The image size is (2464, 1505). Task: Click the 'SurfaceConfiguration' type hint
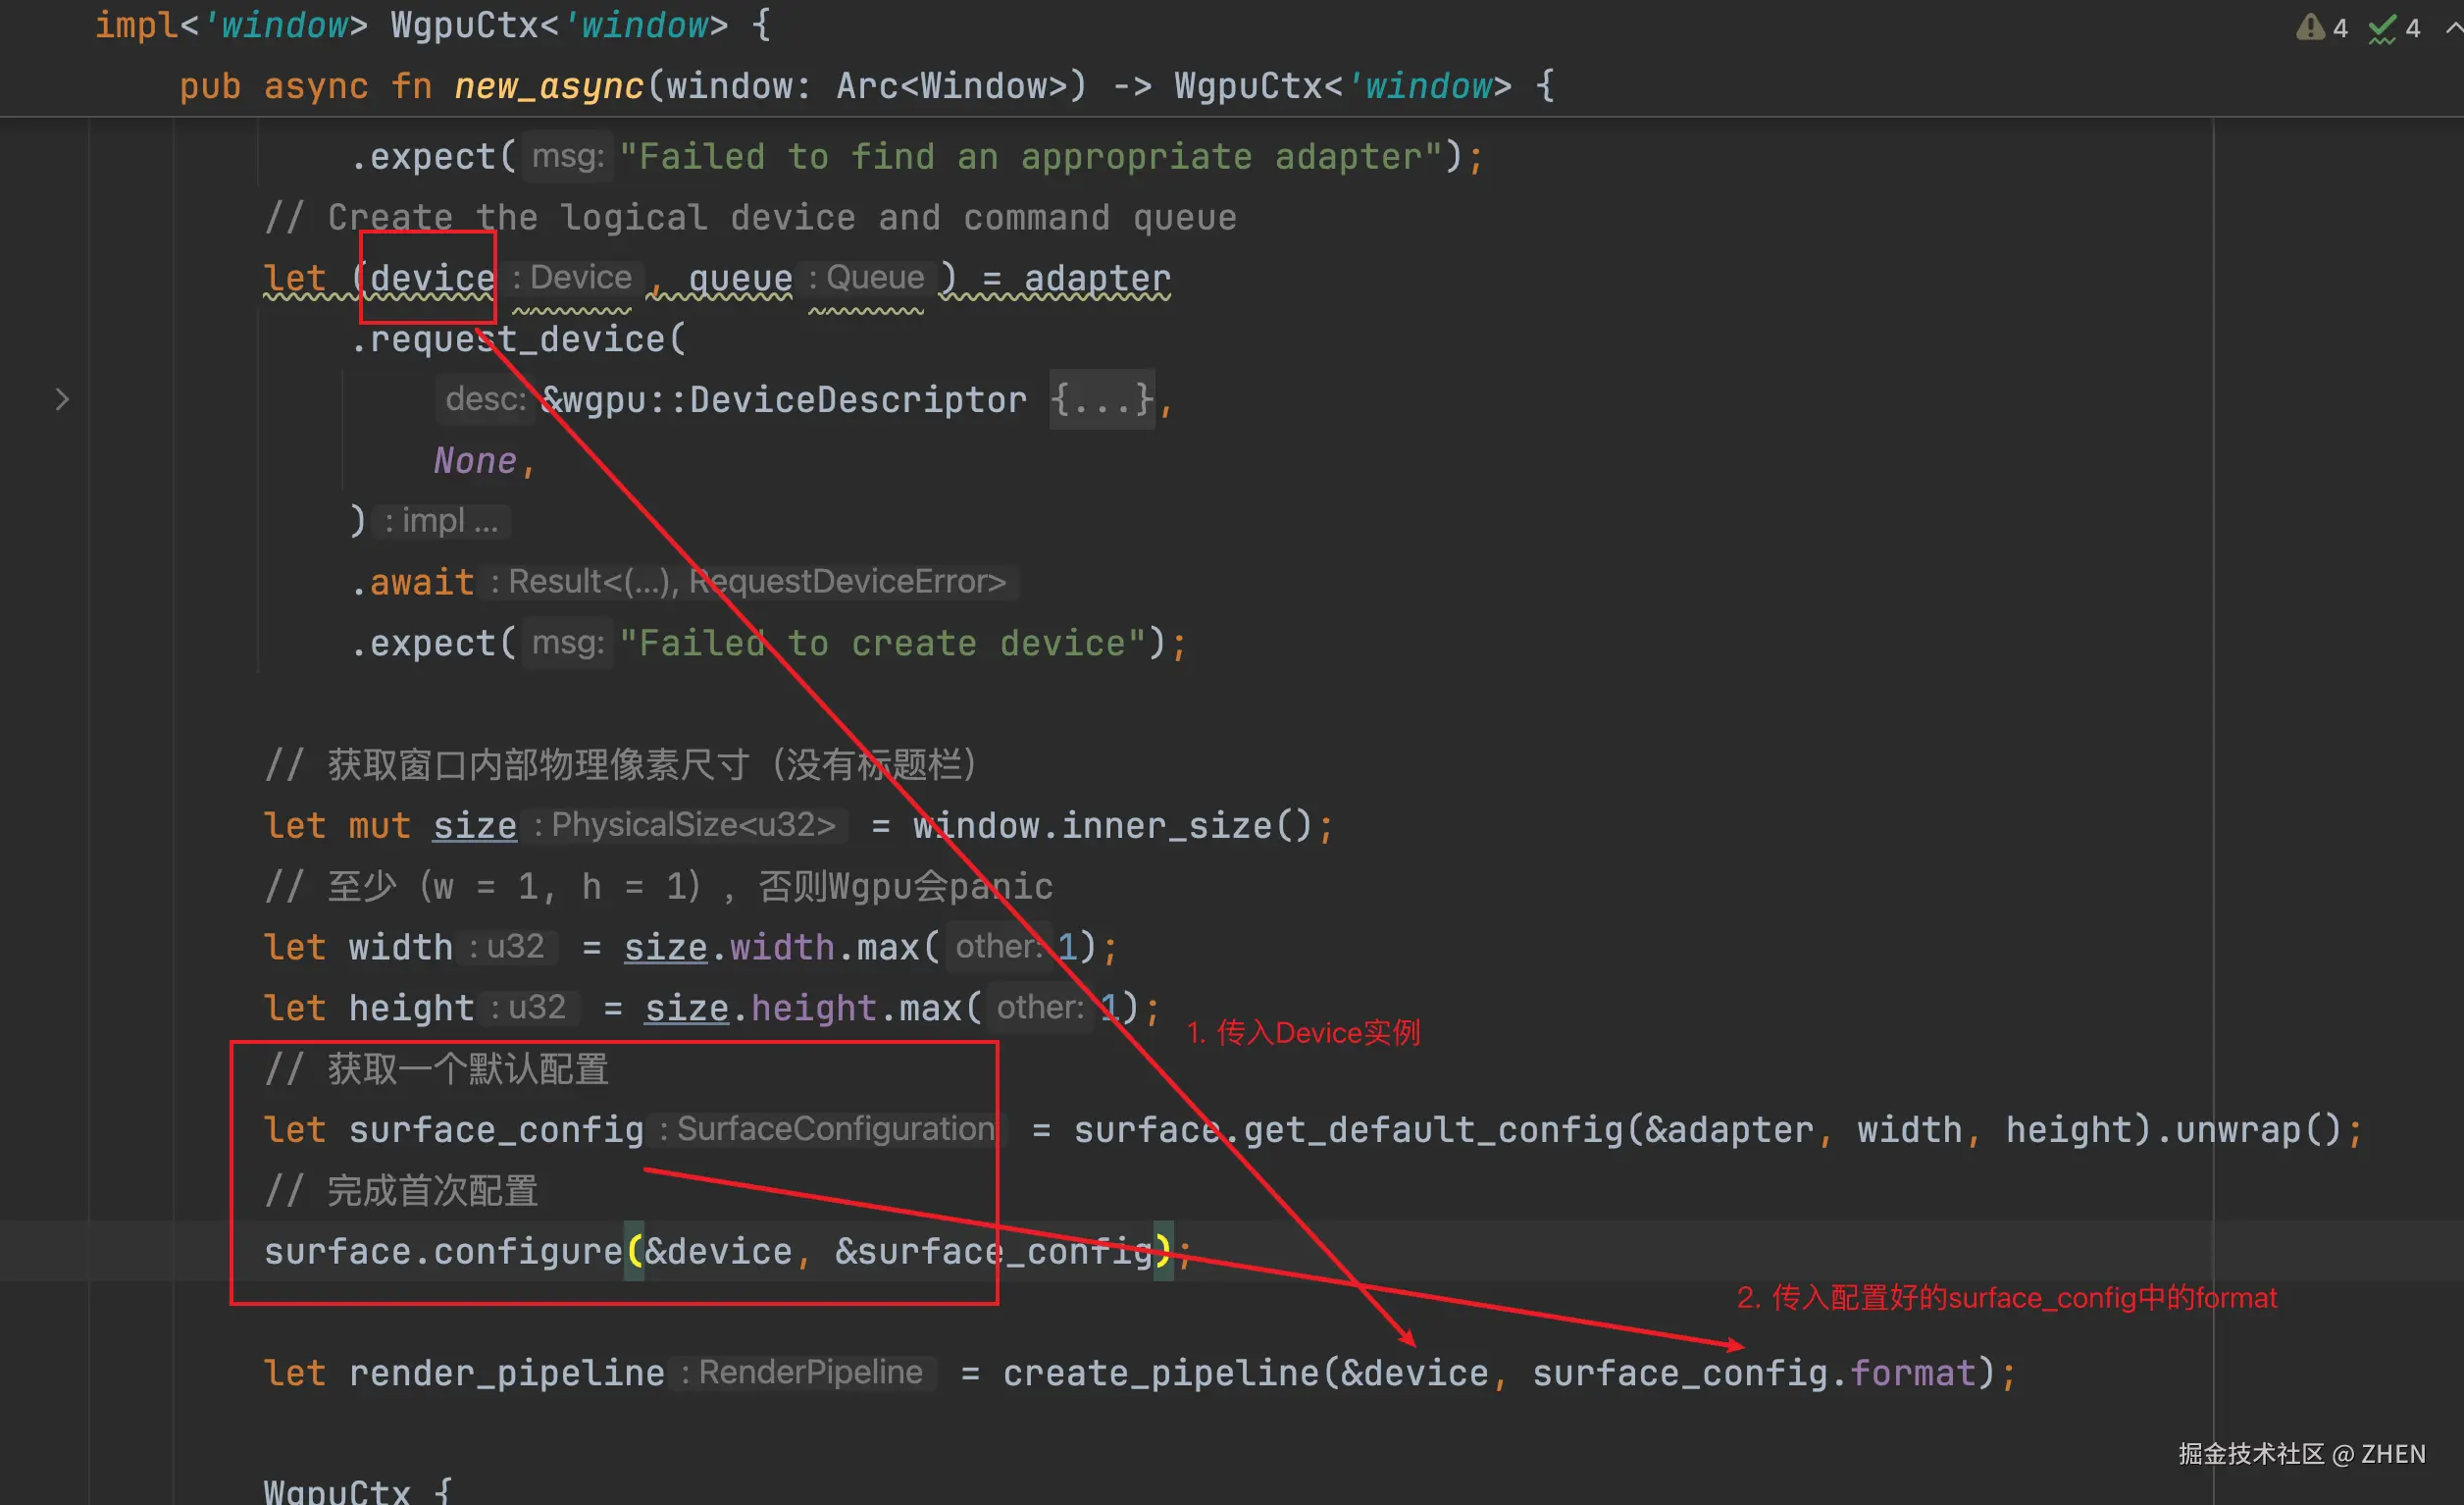834,1129
